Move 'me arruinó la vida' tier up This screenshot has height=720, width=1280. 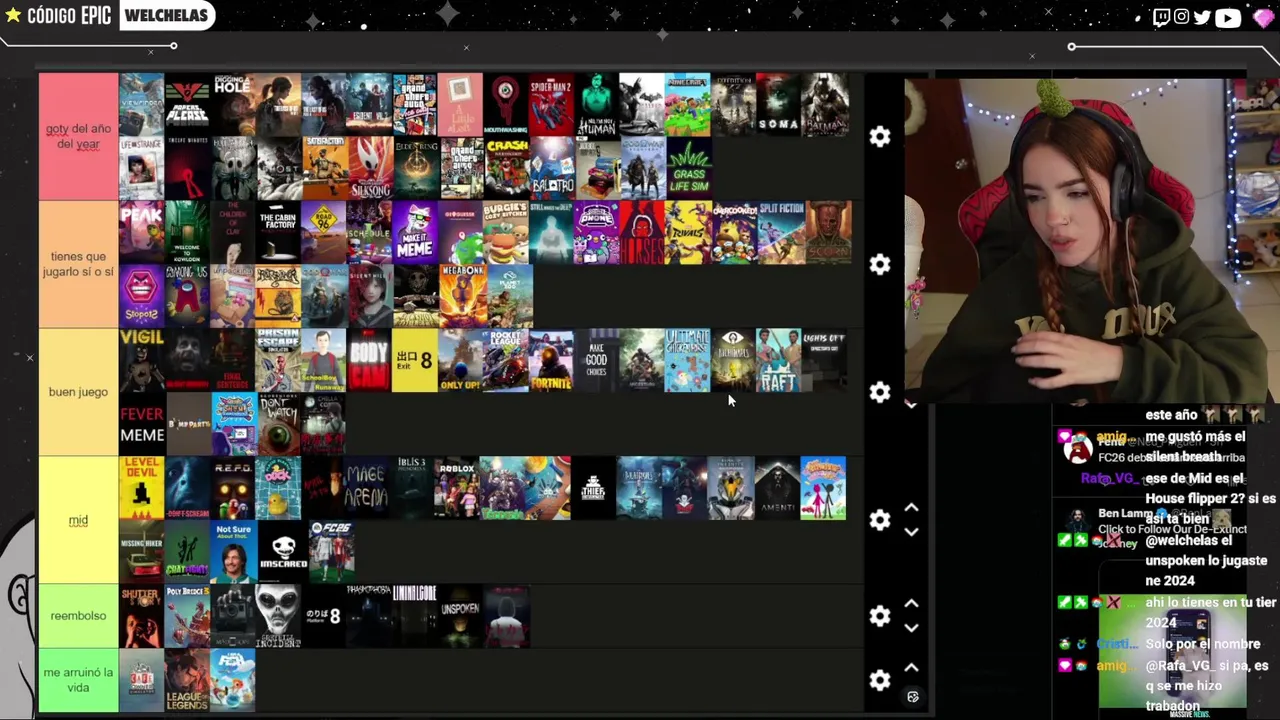point(911,668)
